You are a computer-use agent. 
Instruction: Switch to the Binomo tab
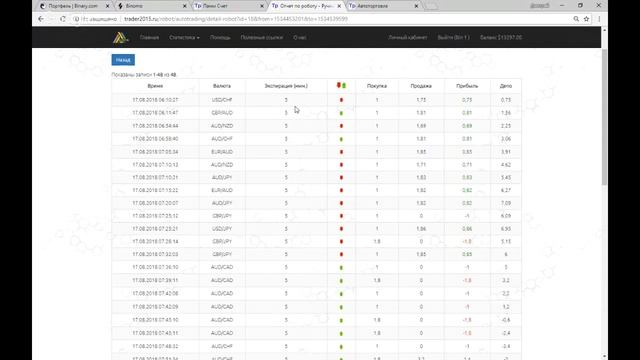150,6
